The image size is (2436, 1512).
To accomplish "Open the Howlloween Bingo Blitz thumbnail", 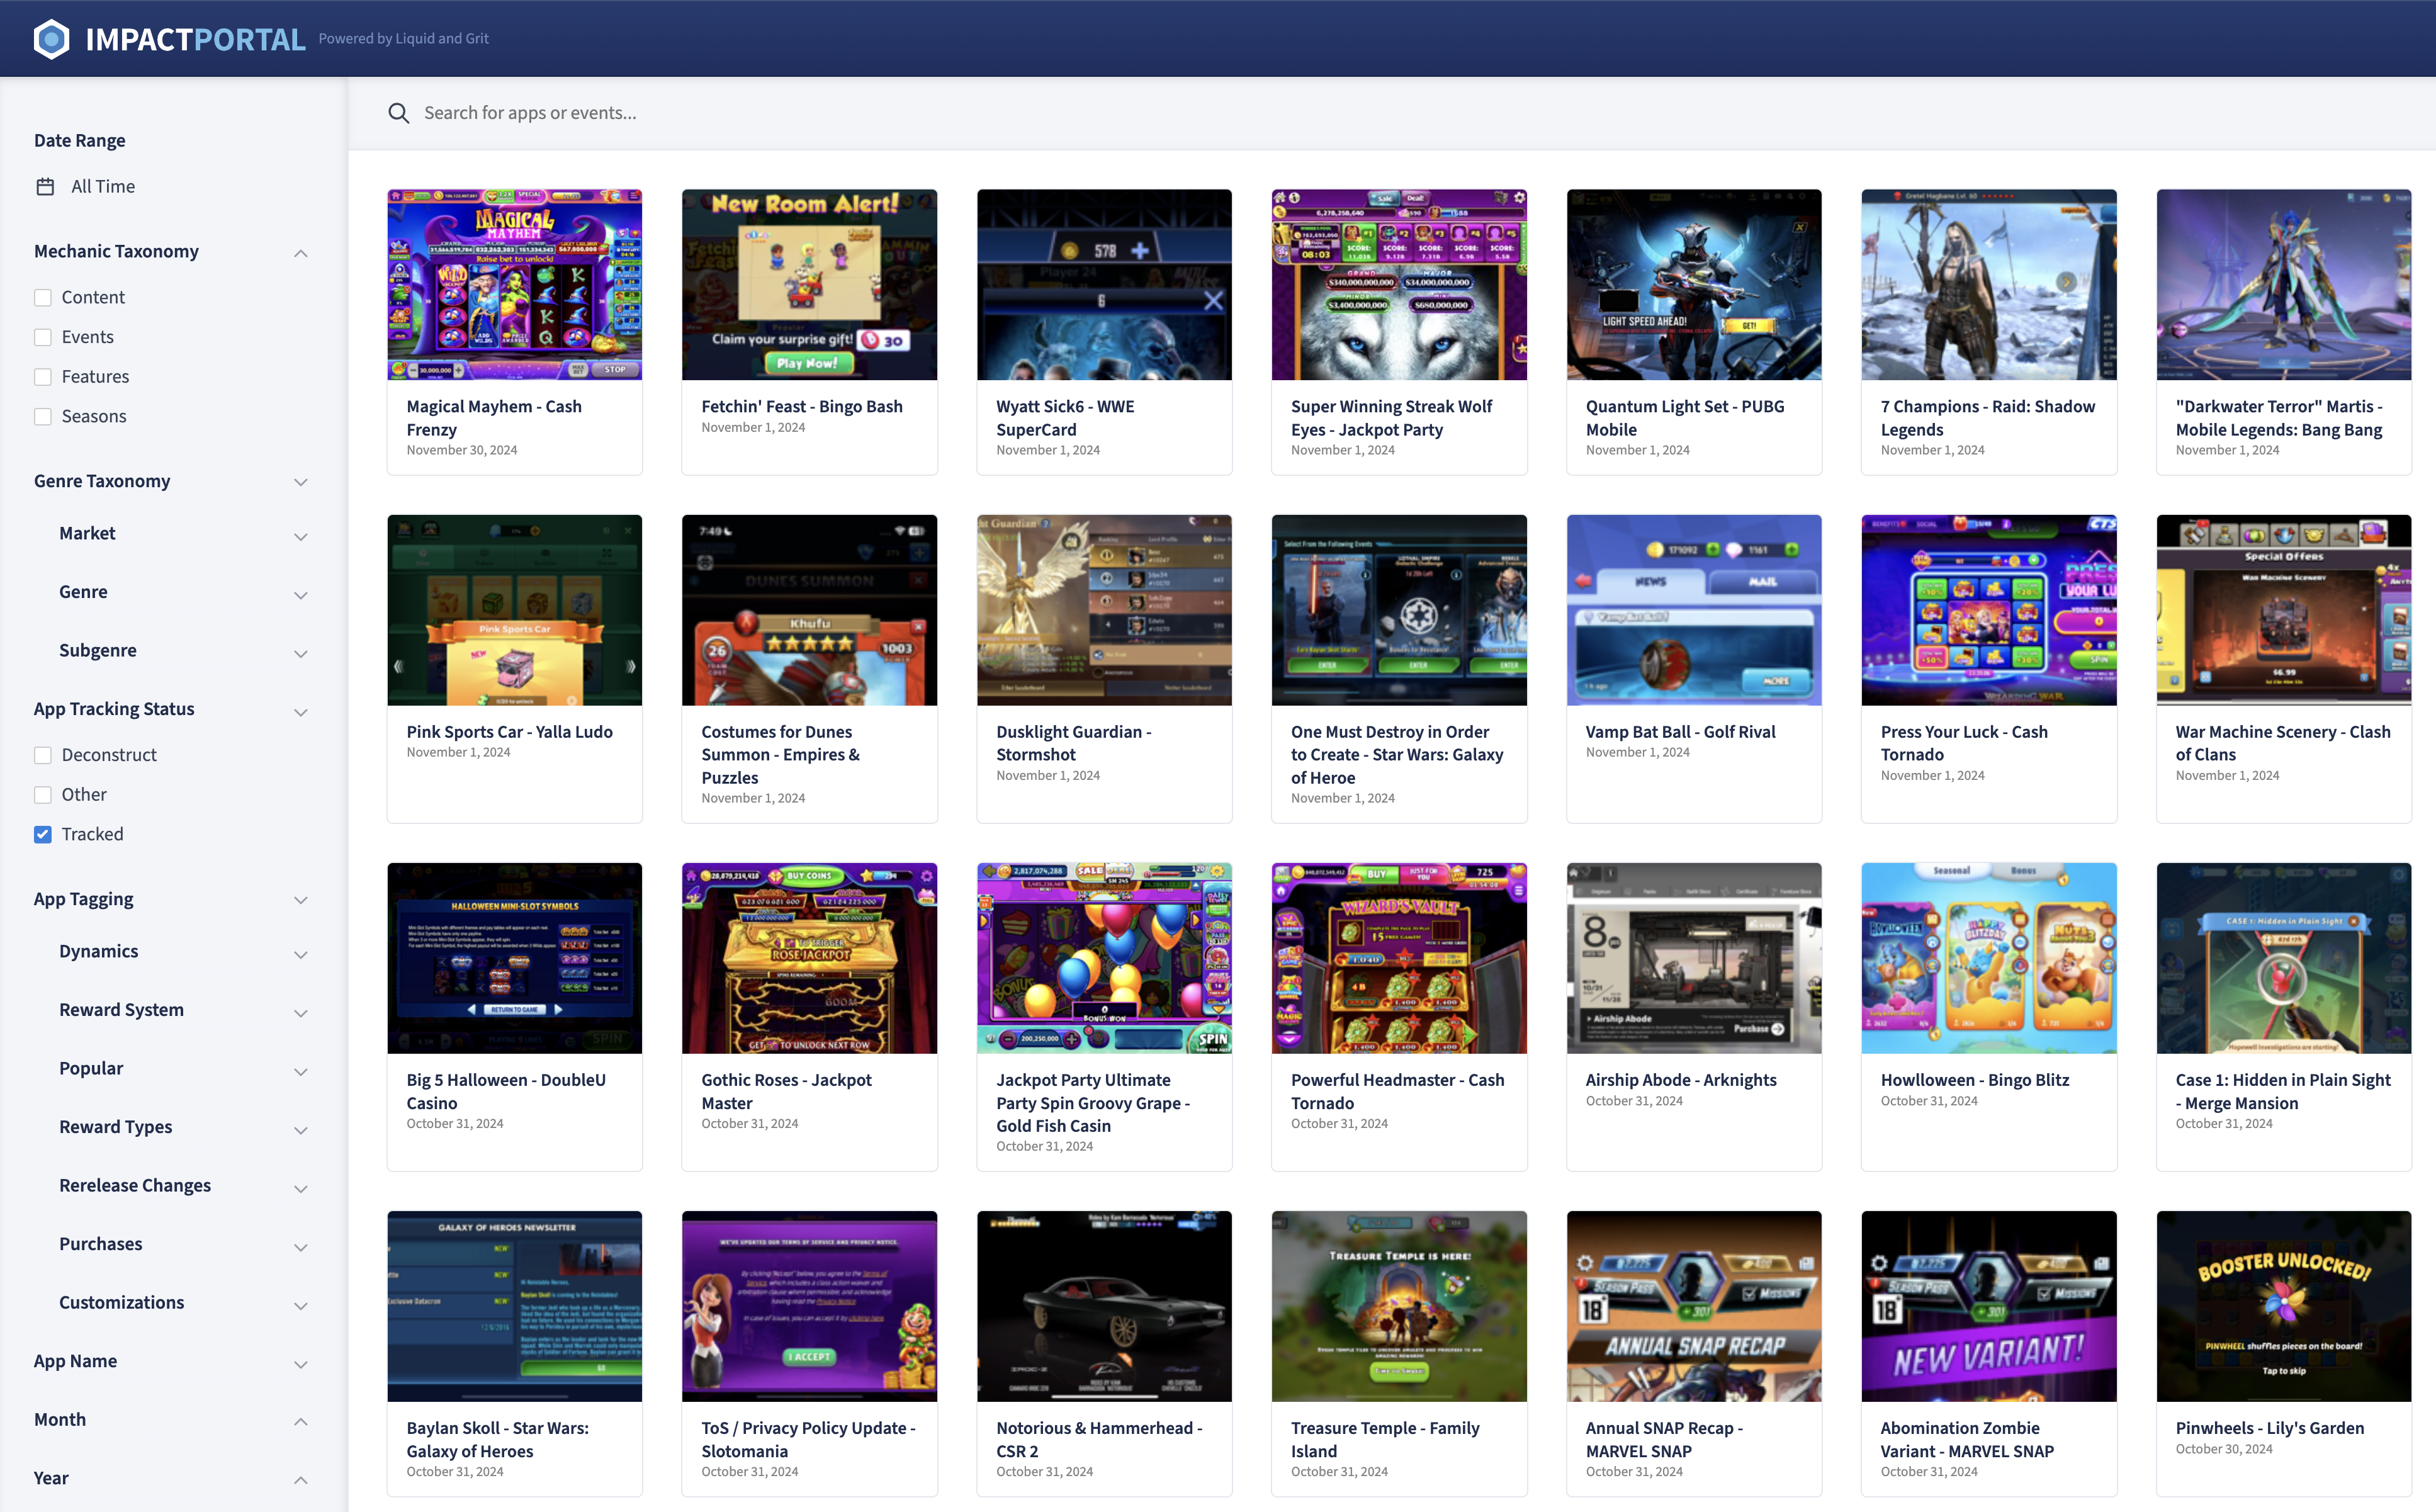I will pos(1989,958).
